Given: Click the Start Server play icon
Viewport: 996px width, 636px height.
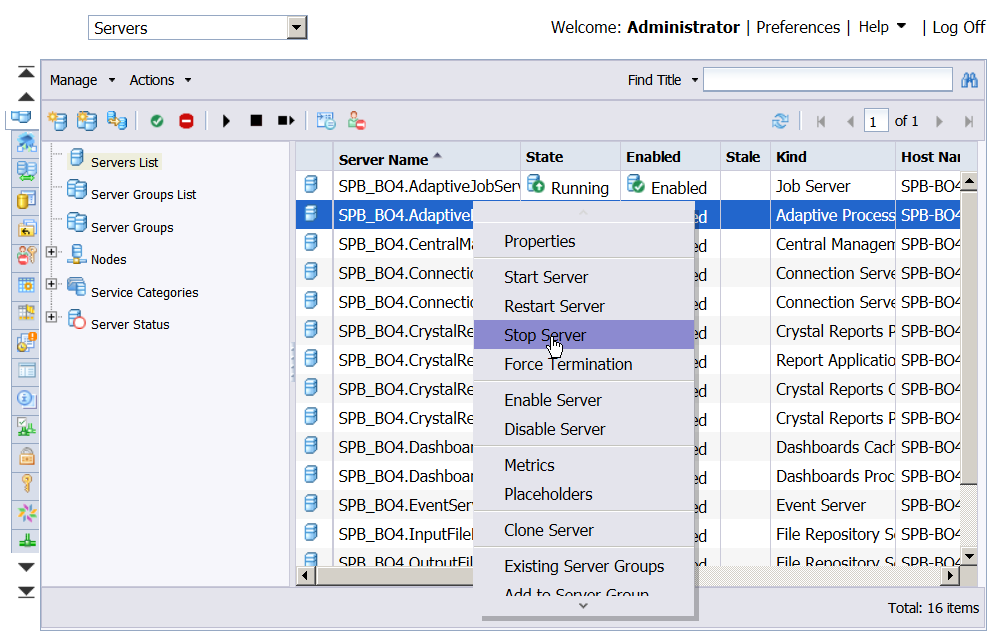Looking at the screenshot, I should (x=226, y=121).
